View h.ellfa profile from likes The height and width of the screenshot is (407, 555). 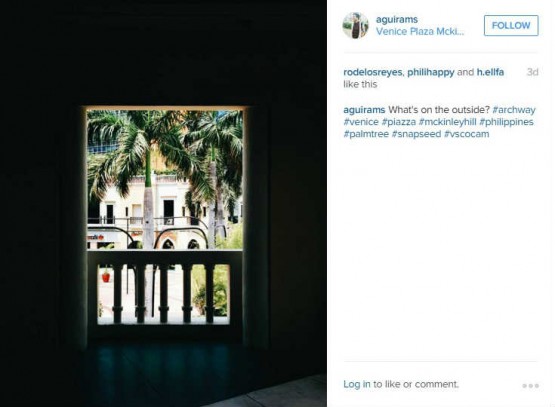click(490, 72)
